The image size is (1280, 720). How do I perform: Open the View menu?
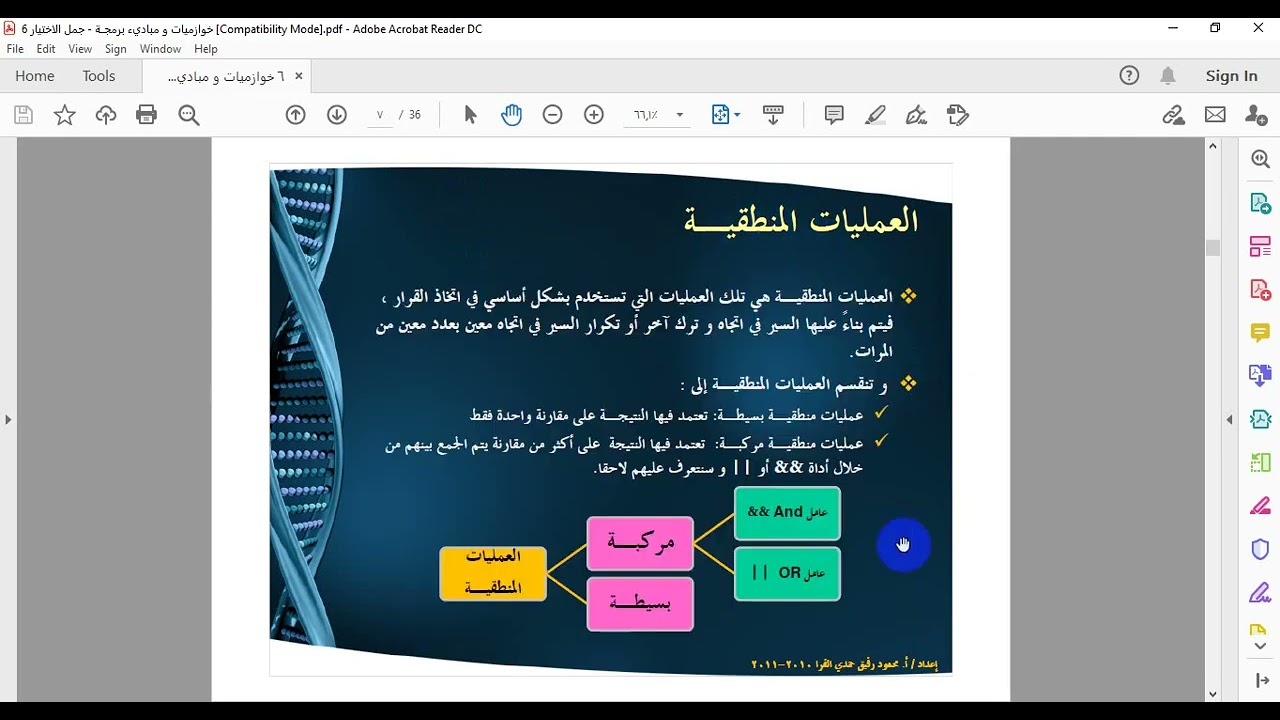coord(80,49)
